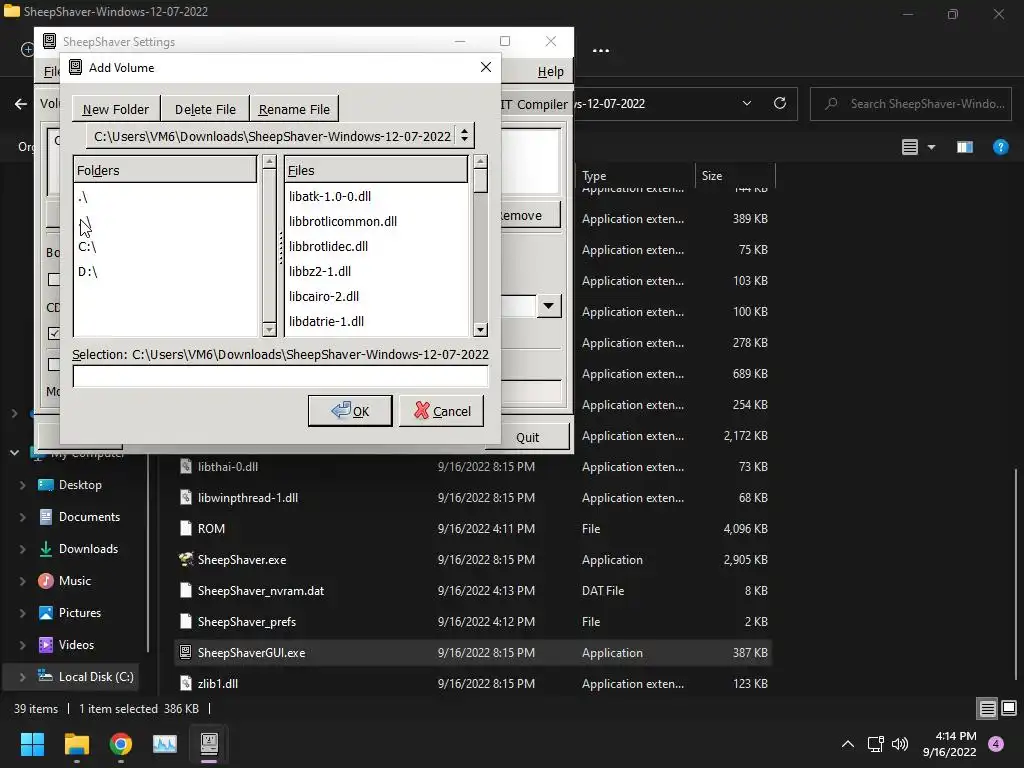Click Folders list scroll down arrow
Image resolution: width=1024 pixels, height=768 pixels.
(269, 330)
